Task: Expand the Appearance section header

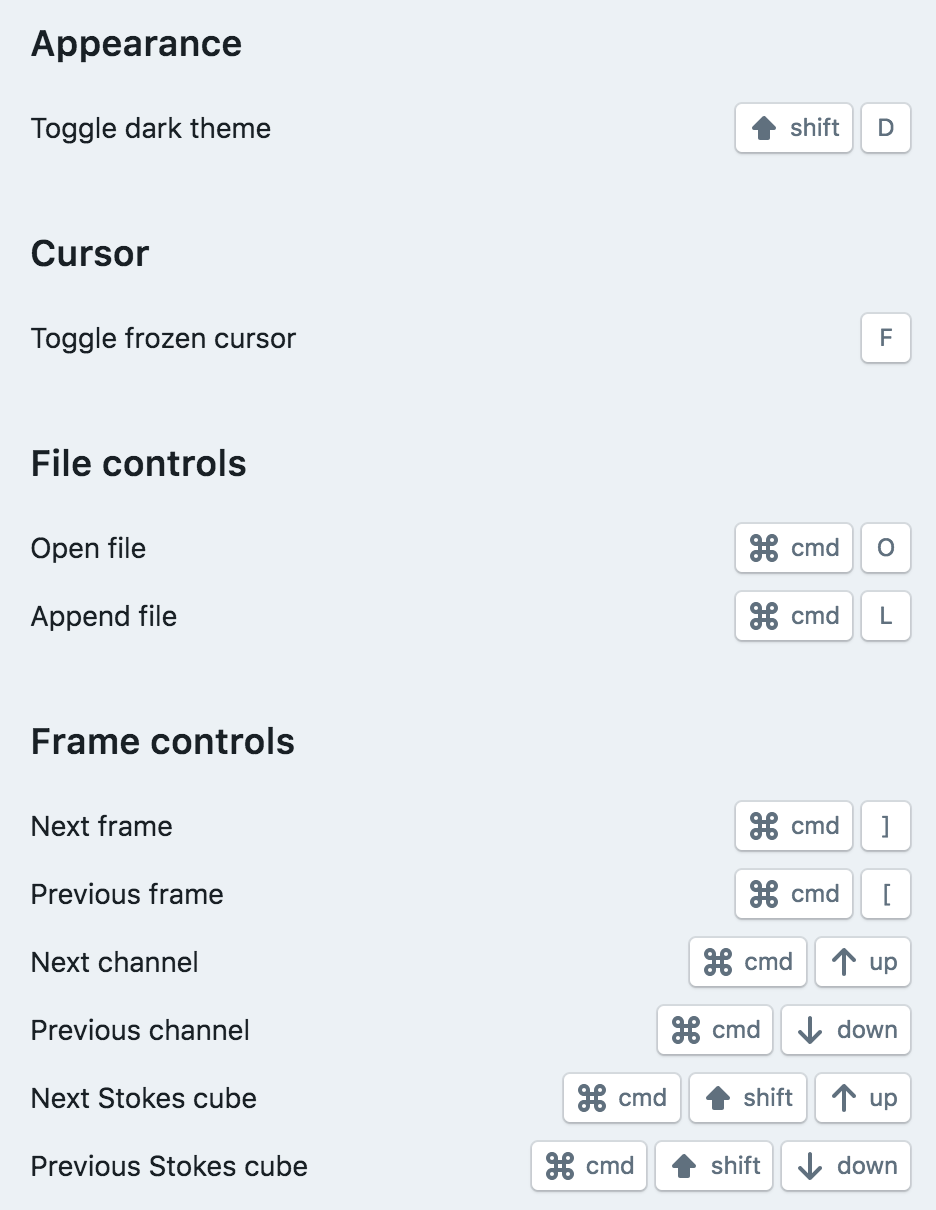Action: click(137, 43)
